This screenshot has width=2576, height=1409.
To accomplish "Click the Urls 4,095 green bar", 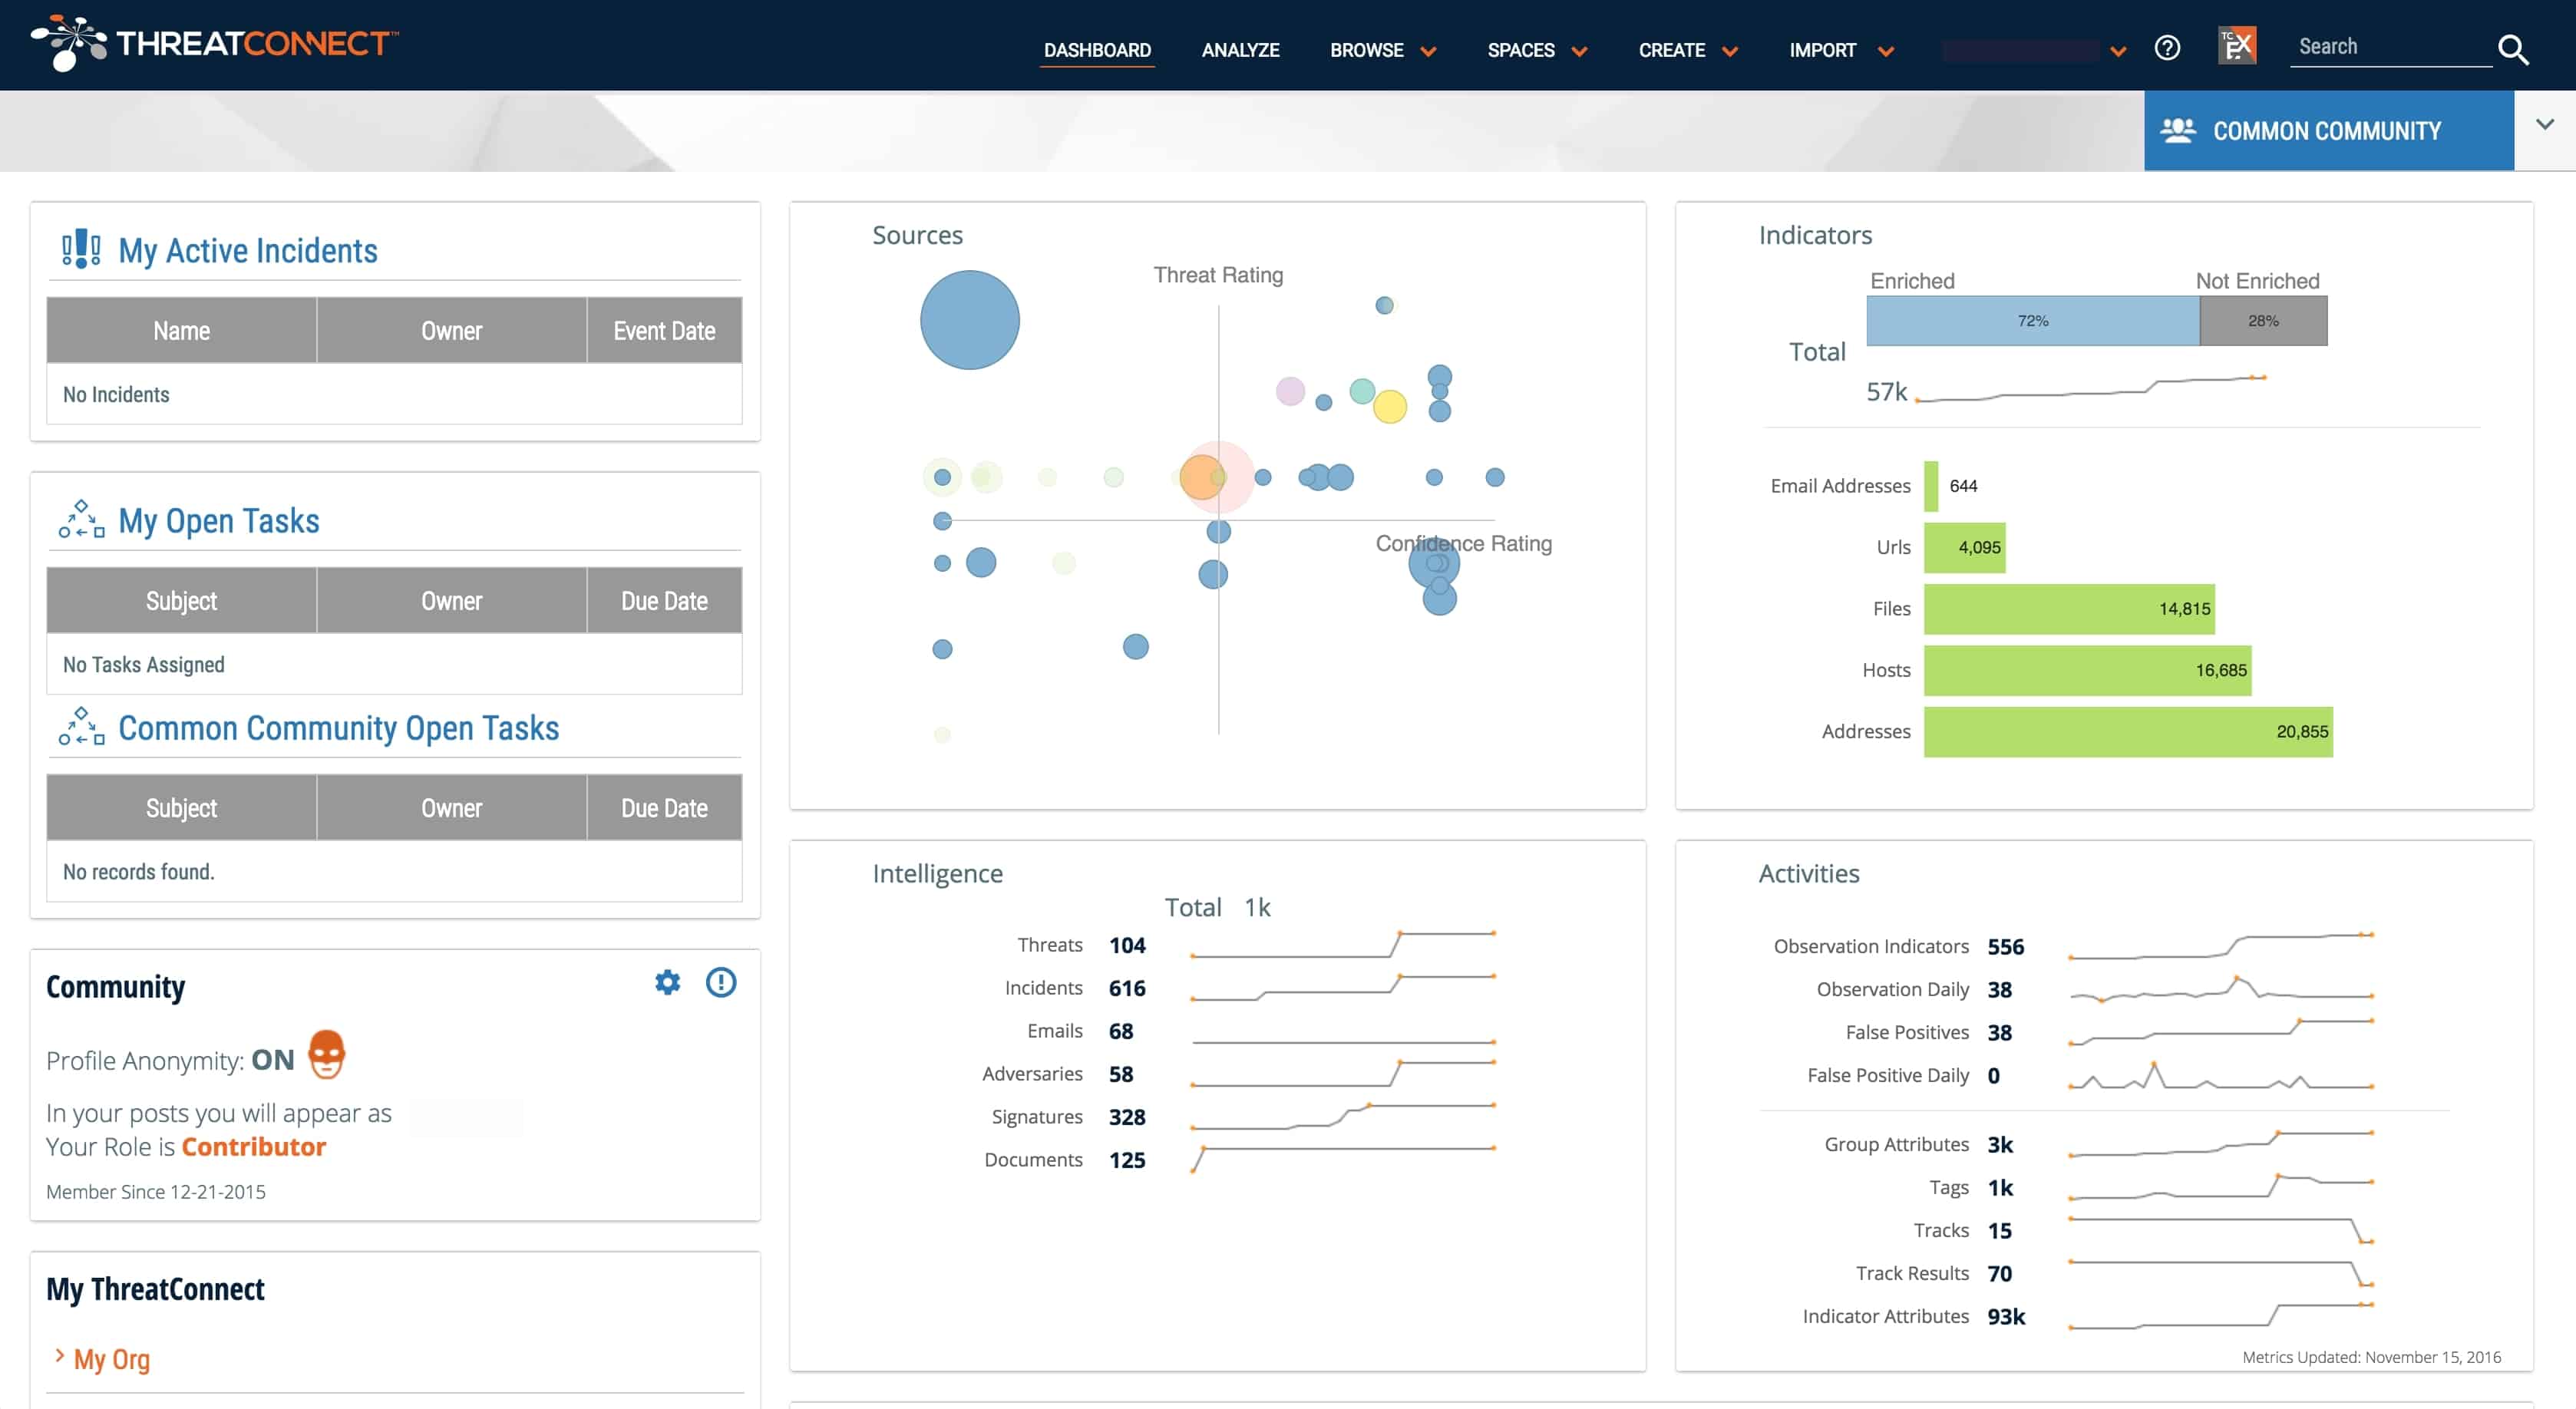I will (x=1964, y=547).
